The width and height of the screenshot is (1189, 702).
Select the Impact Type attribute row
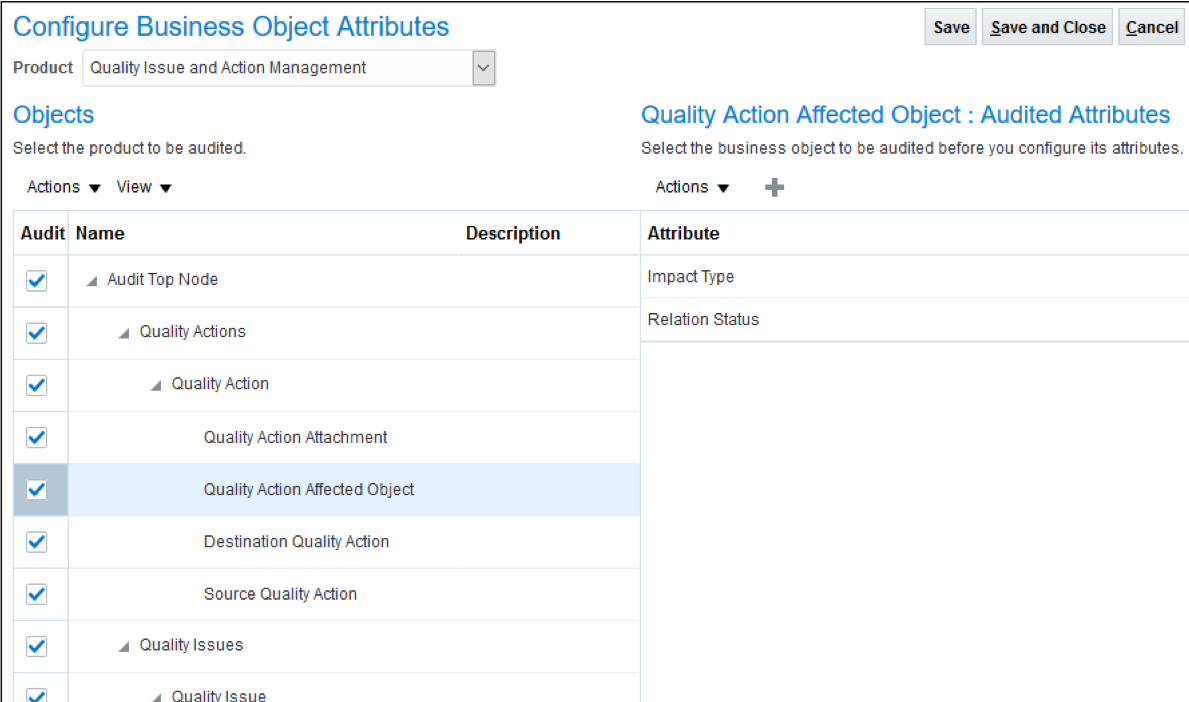(691, 277)
